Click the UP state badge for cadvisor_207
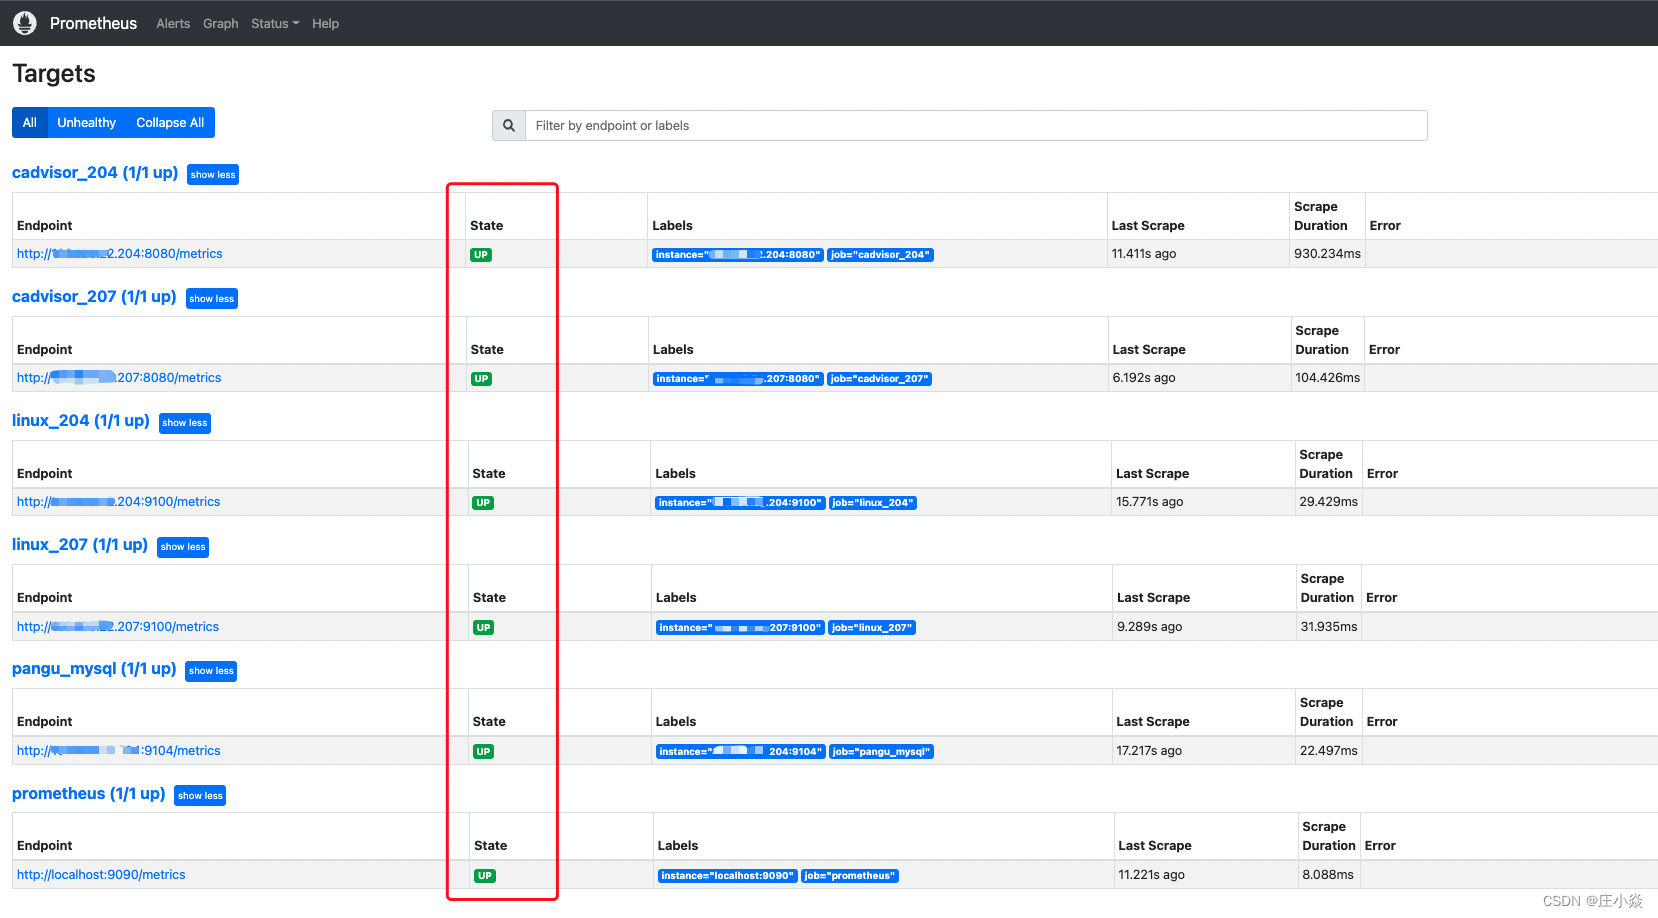This screenshot has width=1658, height=918. (482, 379)
